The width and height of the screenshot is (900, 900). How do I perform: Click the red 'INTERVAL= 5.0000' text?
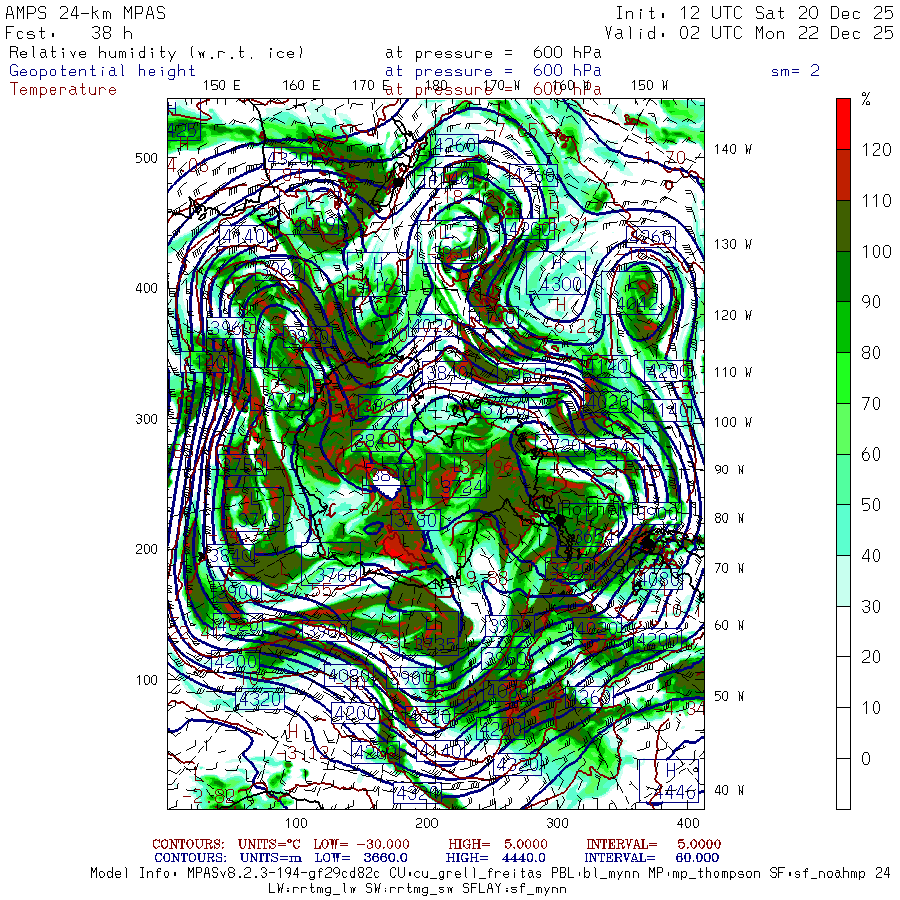653,844
